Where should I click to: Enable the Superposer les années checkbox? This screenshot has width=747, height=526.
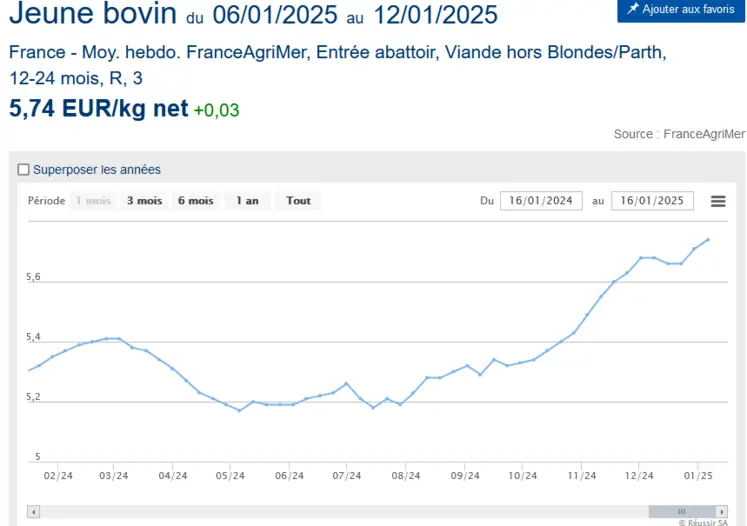tap(23, 170)
